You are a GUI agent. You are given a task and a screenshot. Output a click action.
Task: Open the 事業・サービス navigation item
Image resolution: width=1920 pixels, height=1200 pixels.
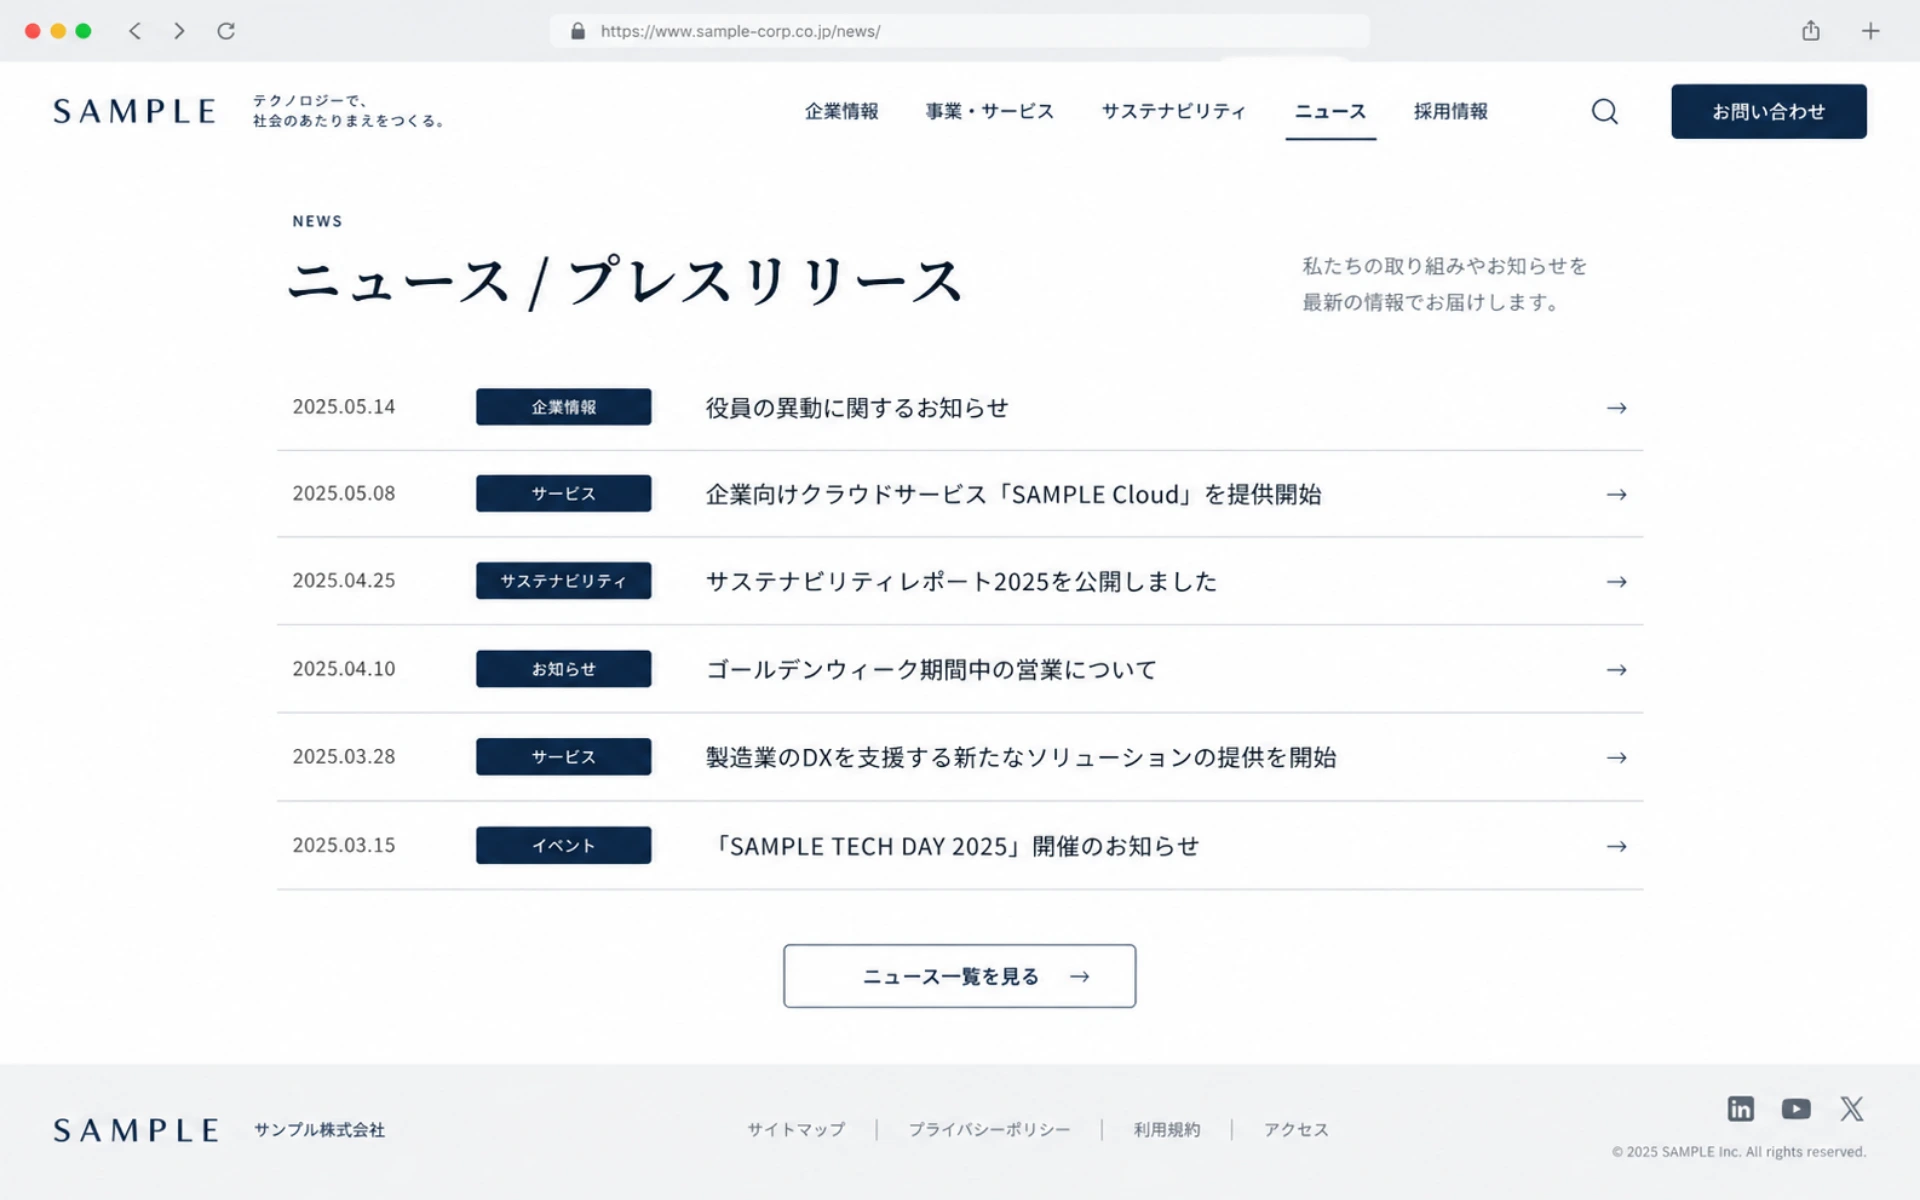pyautogui.click(x=990, y=111)
